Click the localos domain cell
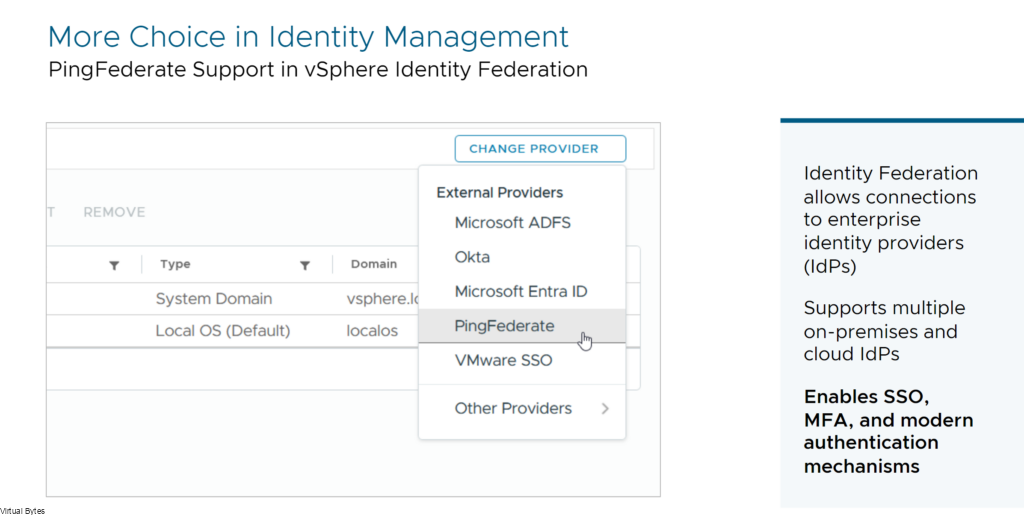Image resolution: width=1024 pixels, height=515 pixels. tap(372, 331)
